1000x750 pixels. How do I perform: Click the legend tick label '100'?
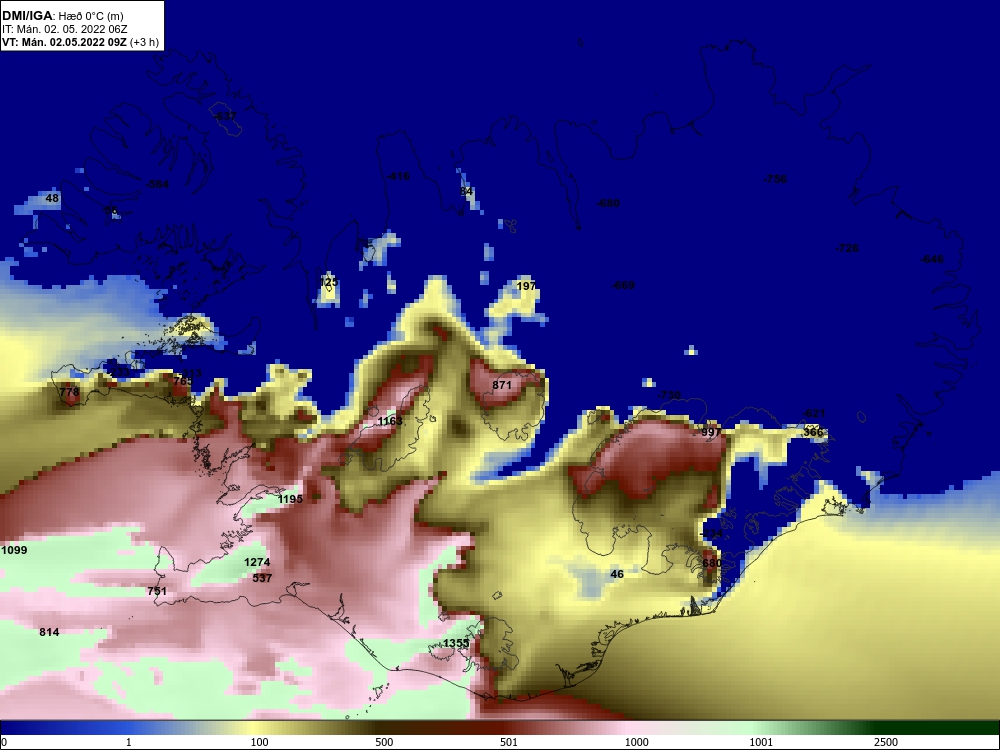pos(260,742)
